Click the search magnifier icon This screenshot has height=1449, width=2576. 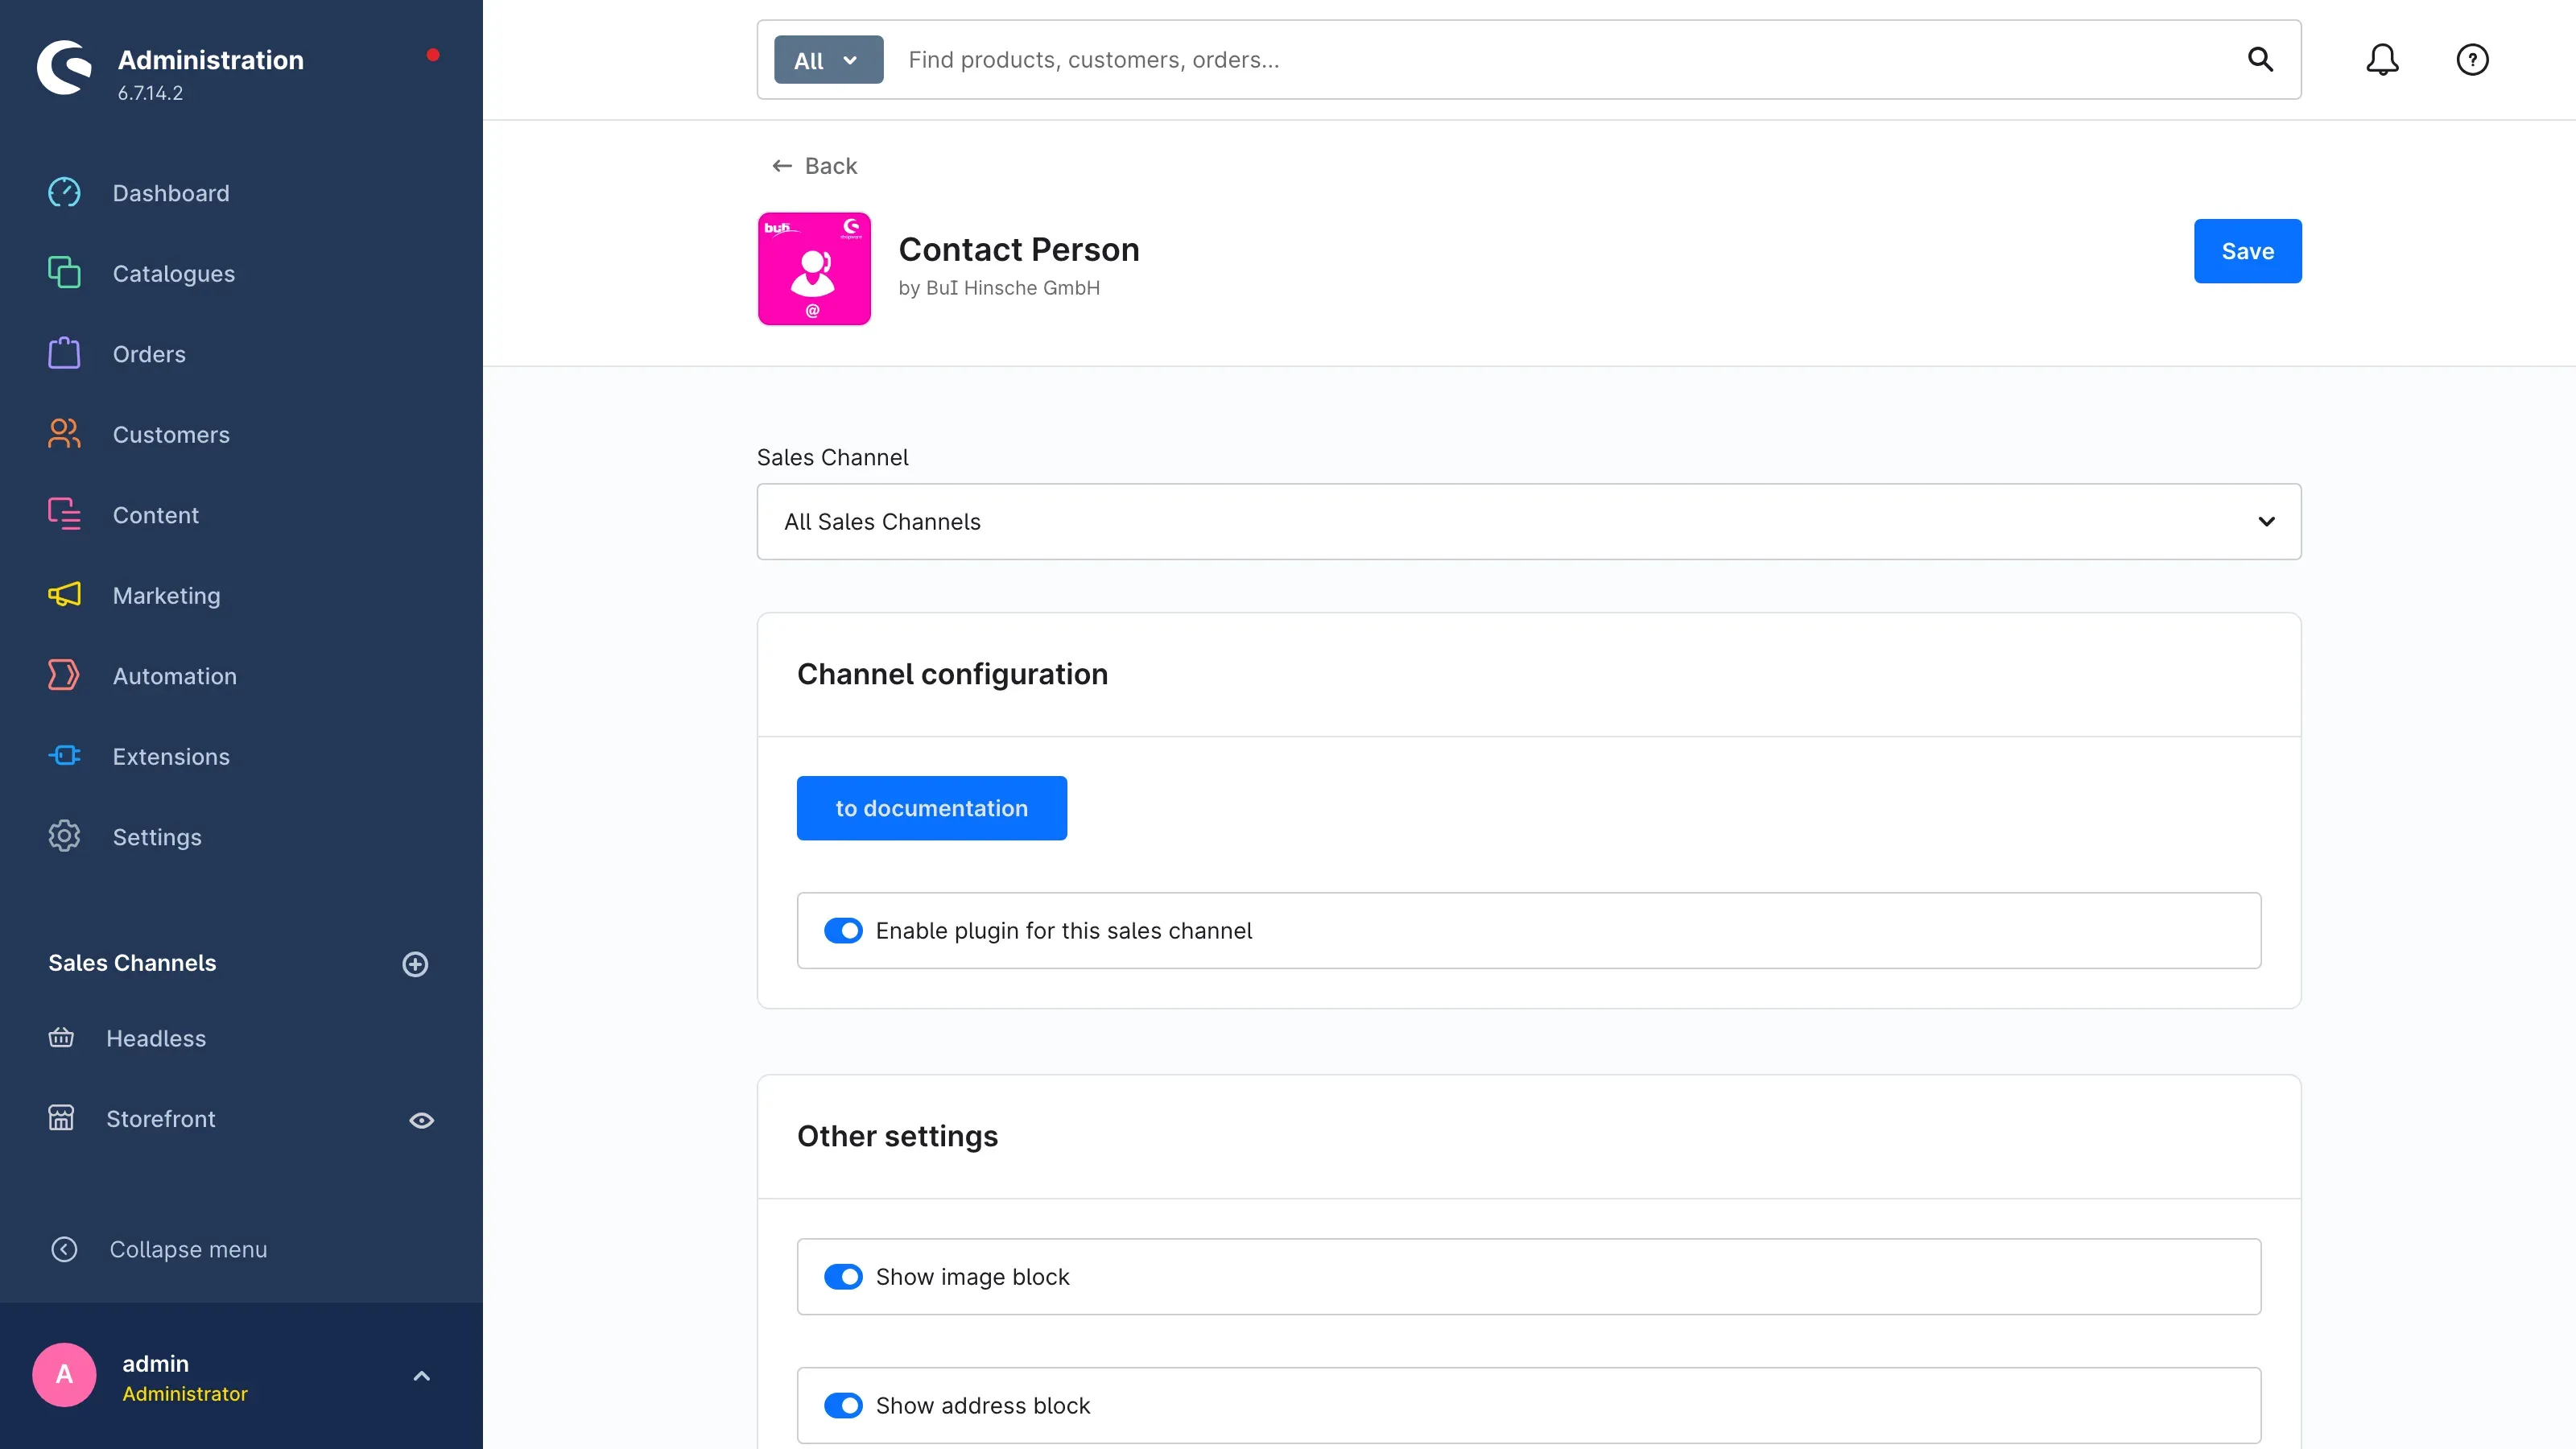pos(2260,60)
